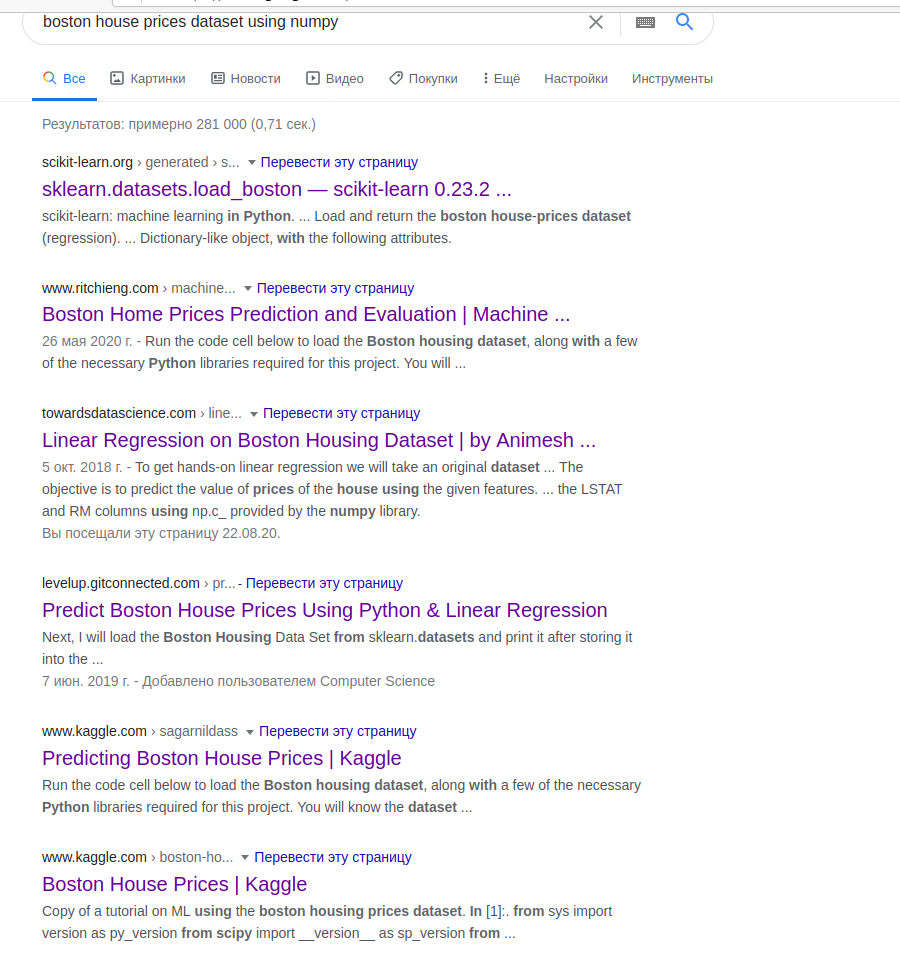
Task: Open the on-screen keyboard icon in search bar
Action: [x=645, y=23]
